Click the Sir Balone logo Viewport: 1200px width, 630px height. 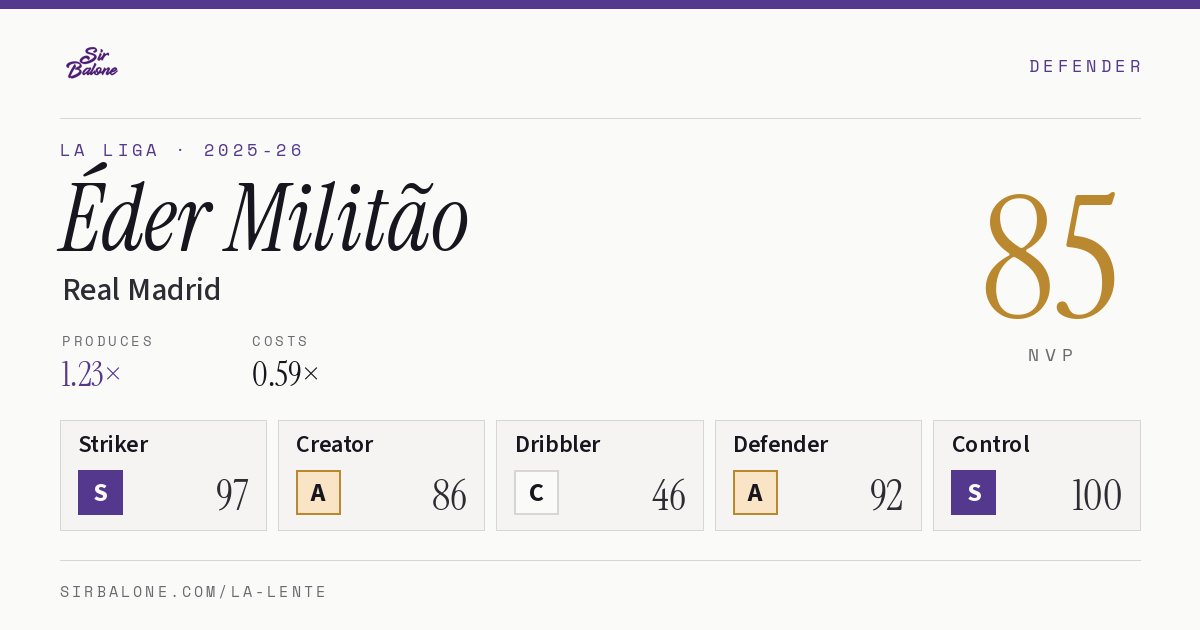tap(92, 62)
